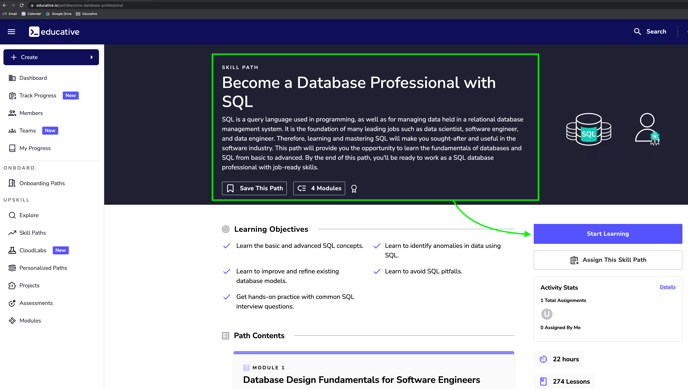Click the search magnifier icon
Viewport: 688px width, 389px height.
637,32
